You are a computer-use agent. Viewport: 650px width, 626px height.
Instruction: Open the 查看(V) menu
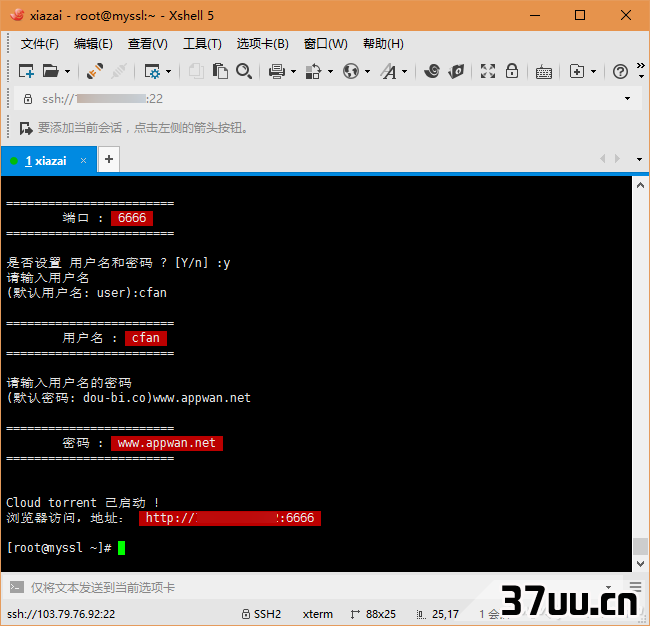coord(148,44)
